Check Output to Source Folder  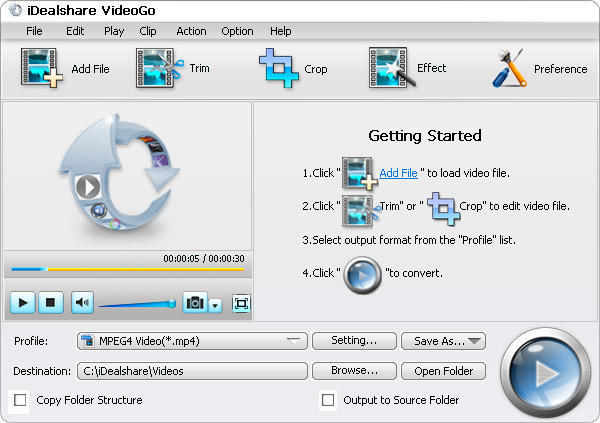pos(327,400)
